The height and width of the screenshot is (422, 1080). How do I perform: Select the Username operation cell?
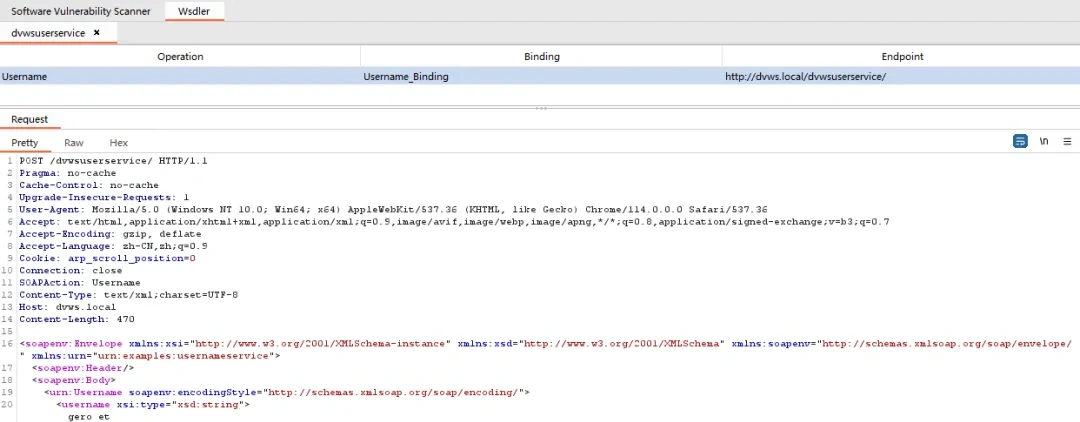[x=180, y=76]
